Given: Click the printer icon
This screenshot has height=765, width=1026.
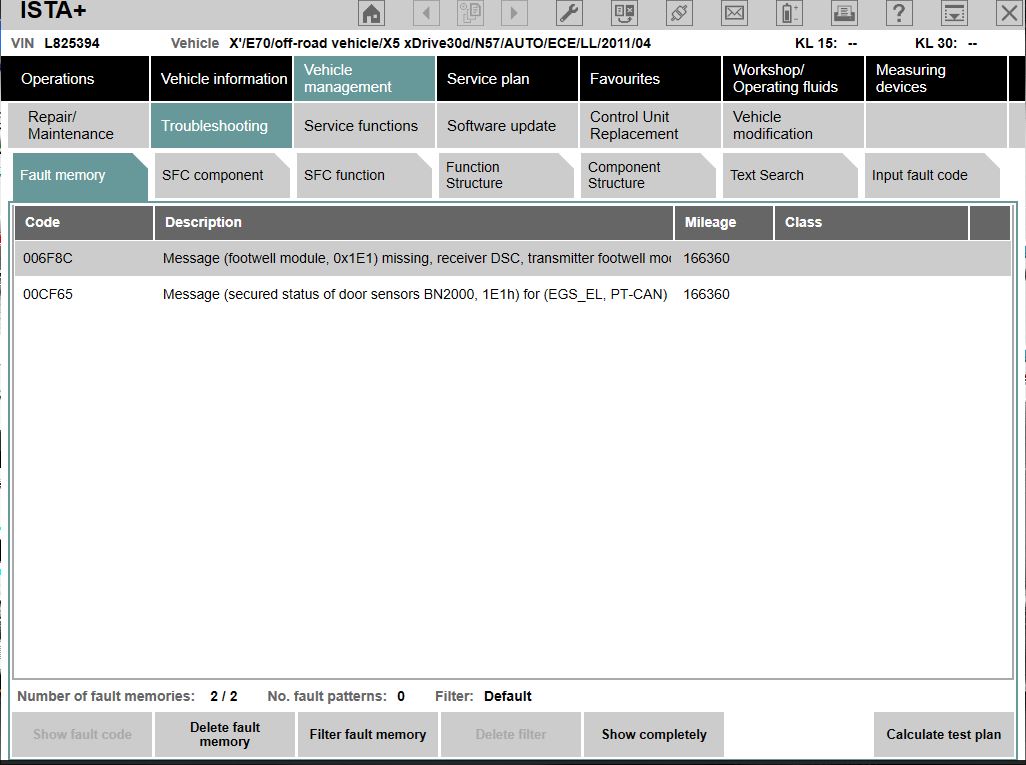Looking at the screenshot, I should pos(845,13).
